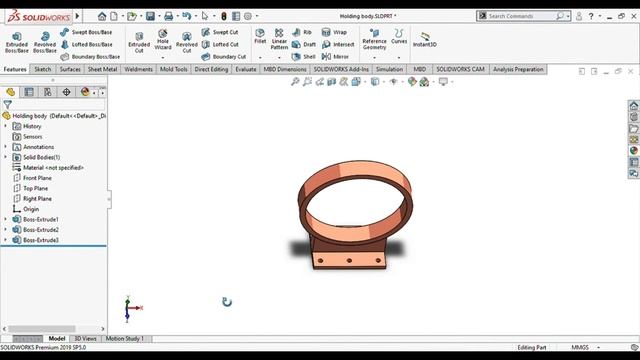
Task: Click the Home icon in the top toolbar
Action: click(102, 16)
